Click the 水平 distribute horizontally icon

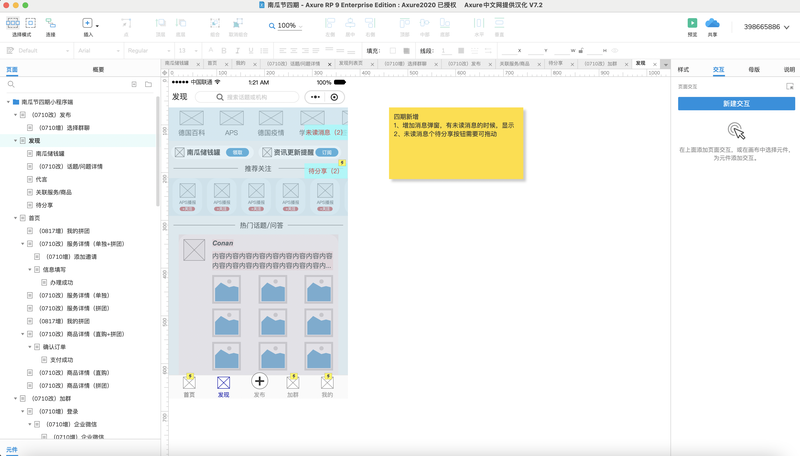click(x=479, y=23)
